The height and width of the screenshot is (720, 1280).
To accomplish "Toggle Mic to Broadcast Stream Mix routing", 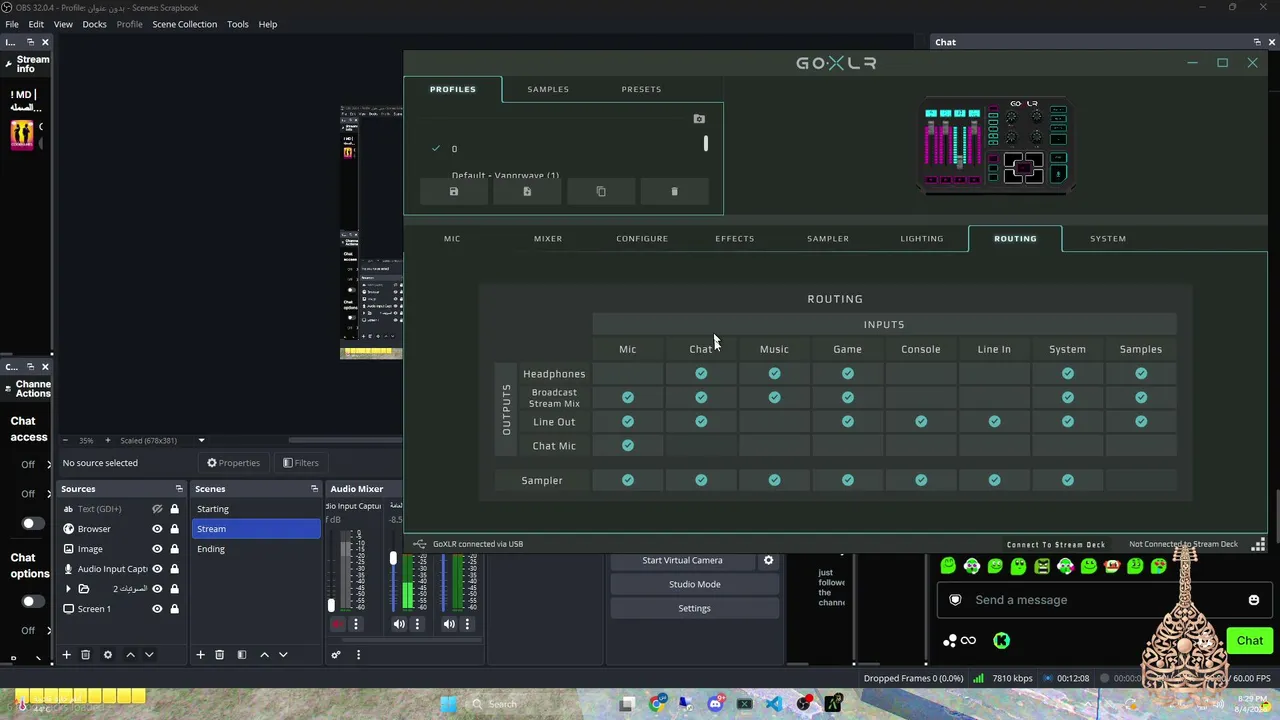I will pyautogui.click(x=628, y=398).
